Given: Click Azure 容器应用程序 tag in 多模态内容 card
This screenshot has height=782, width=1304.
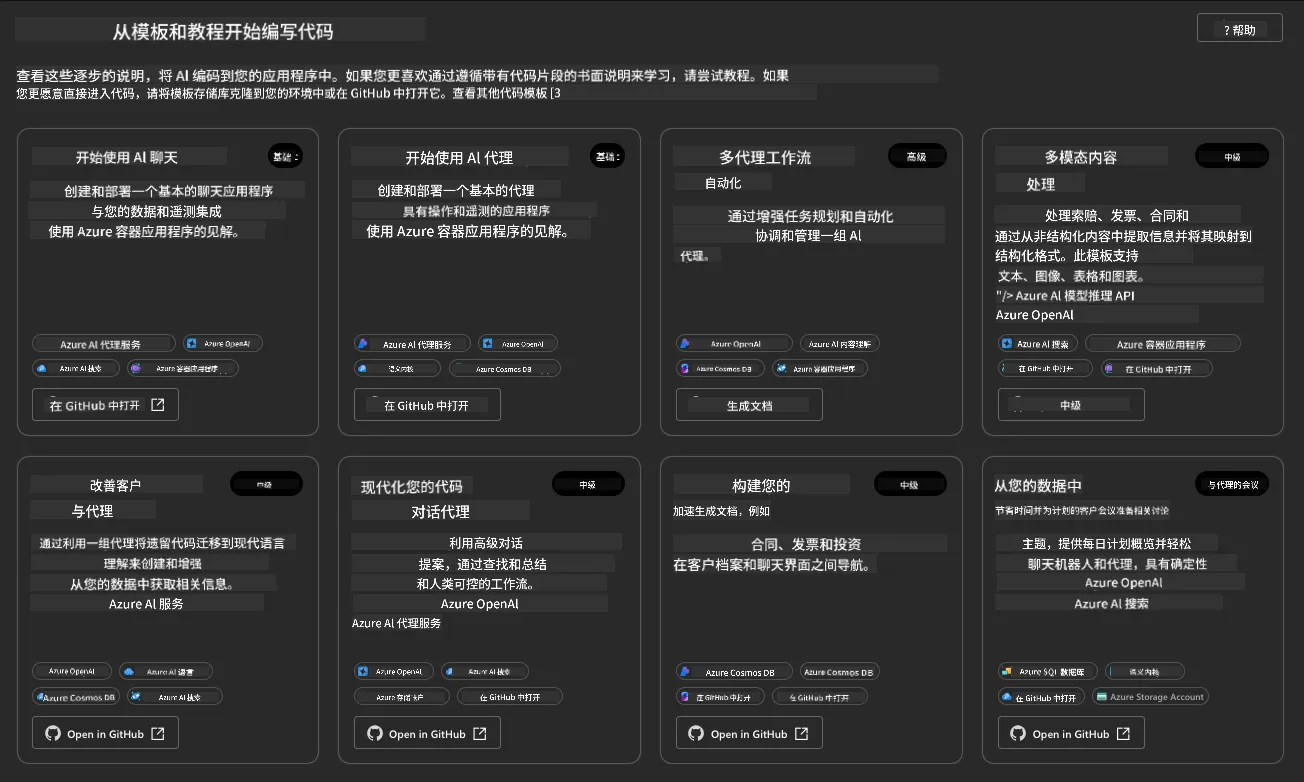Looking at the screenshot, I should pos(1162,343).
